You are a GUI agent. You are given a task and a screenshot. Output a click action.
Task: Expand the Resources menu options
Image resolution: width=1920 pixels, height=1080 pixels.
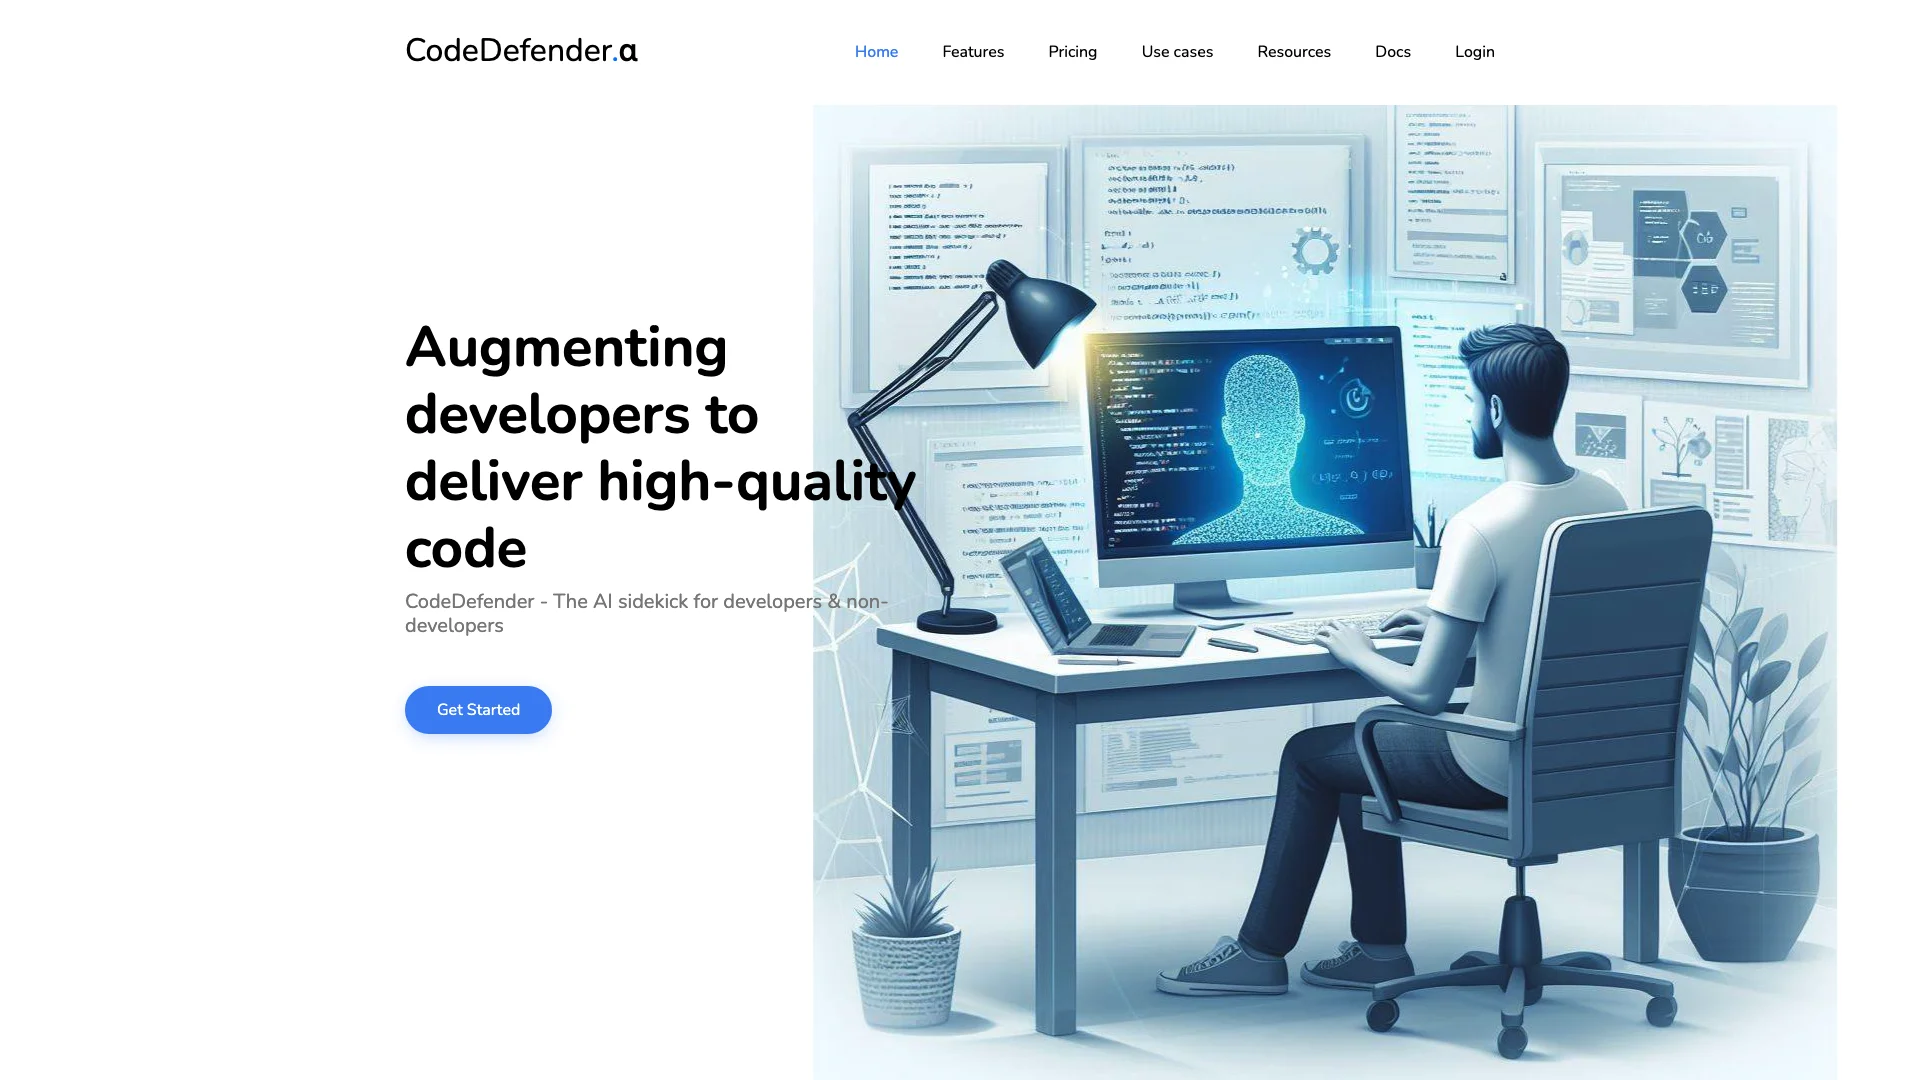(1294, 51)
